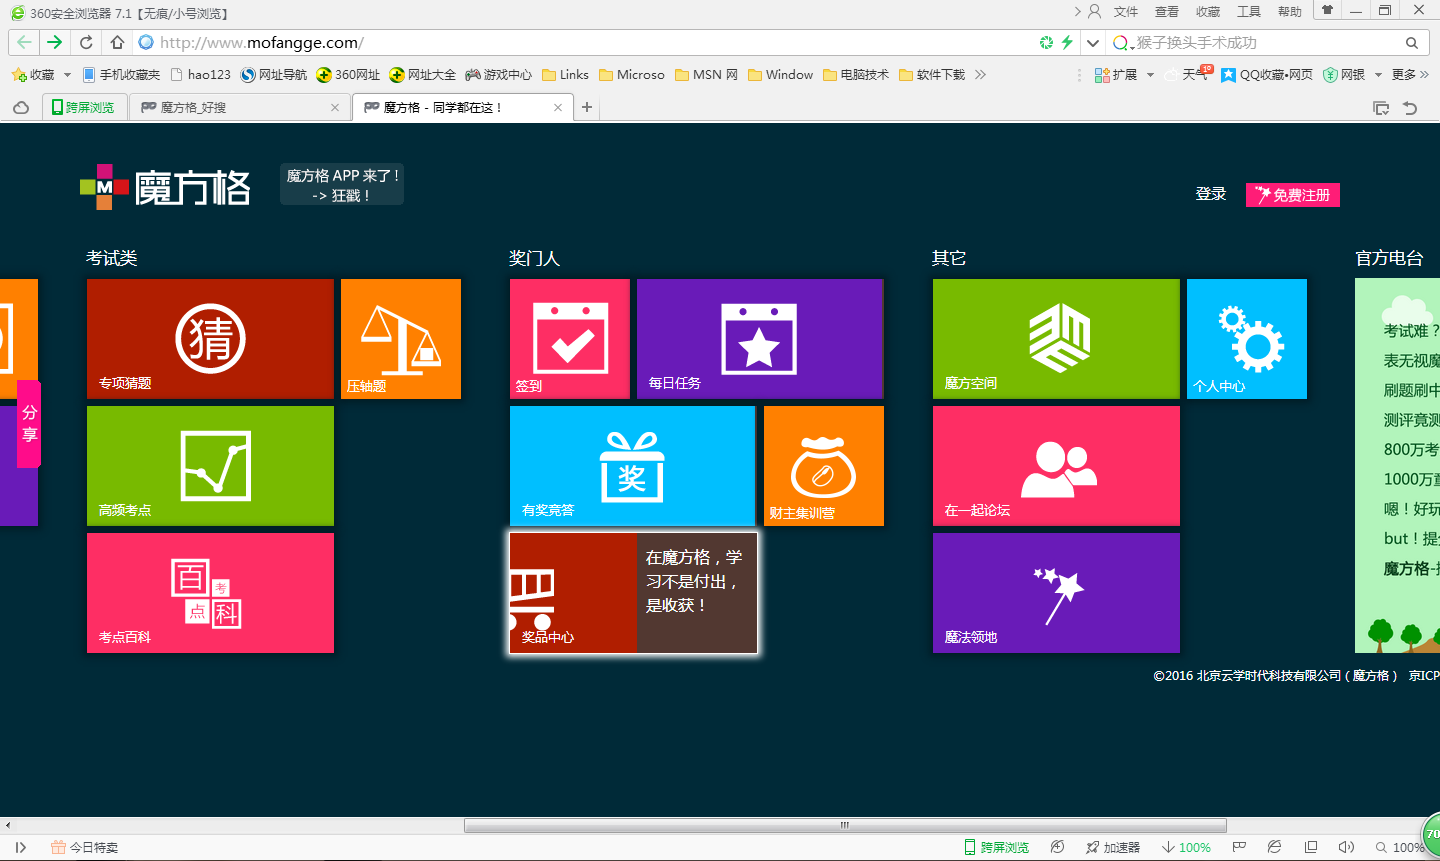Expand the address bar dropdown arrow
The image size is (1440, 861).
tap(1093, 43)
